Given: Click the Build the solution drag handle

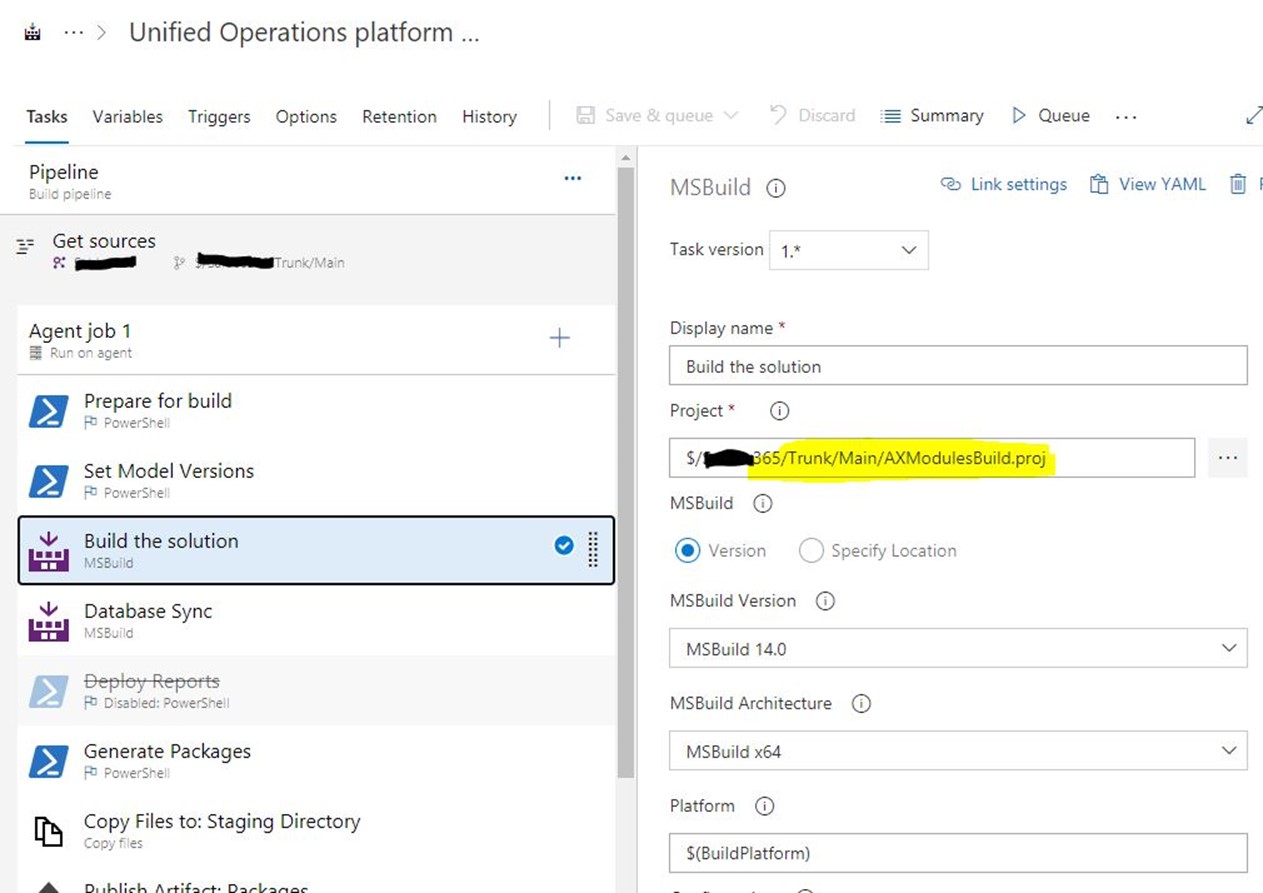Looking at the screenshot, I should click(593, 549).
